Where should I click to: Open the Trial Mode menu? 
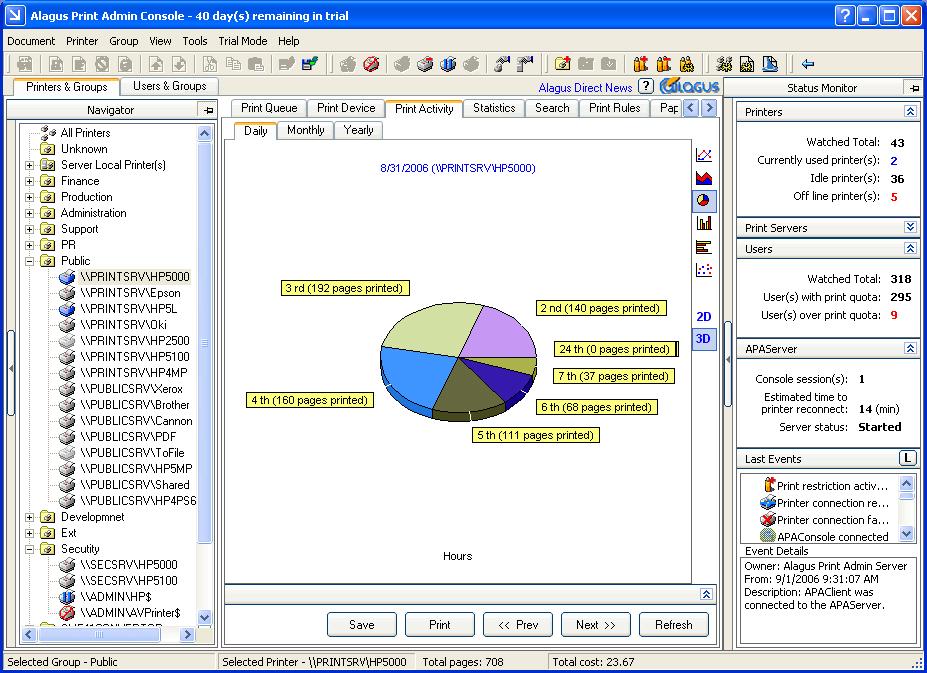[x=242, y=41]
